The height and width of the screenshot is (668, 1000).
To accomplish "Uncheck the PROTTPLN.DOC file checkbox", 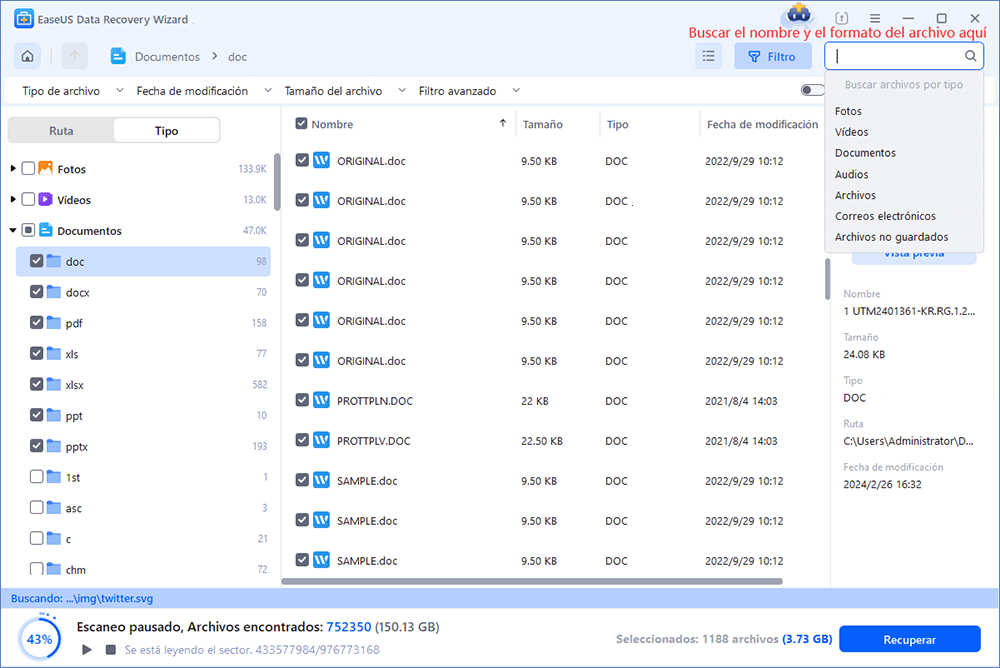I will pos(302,400).
